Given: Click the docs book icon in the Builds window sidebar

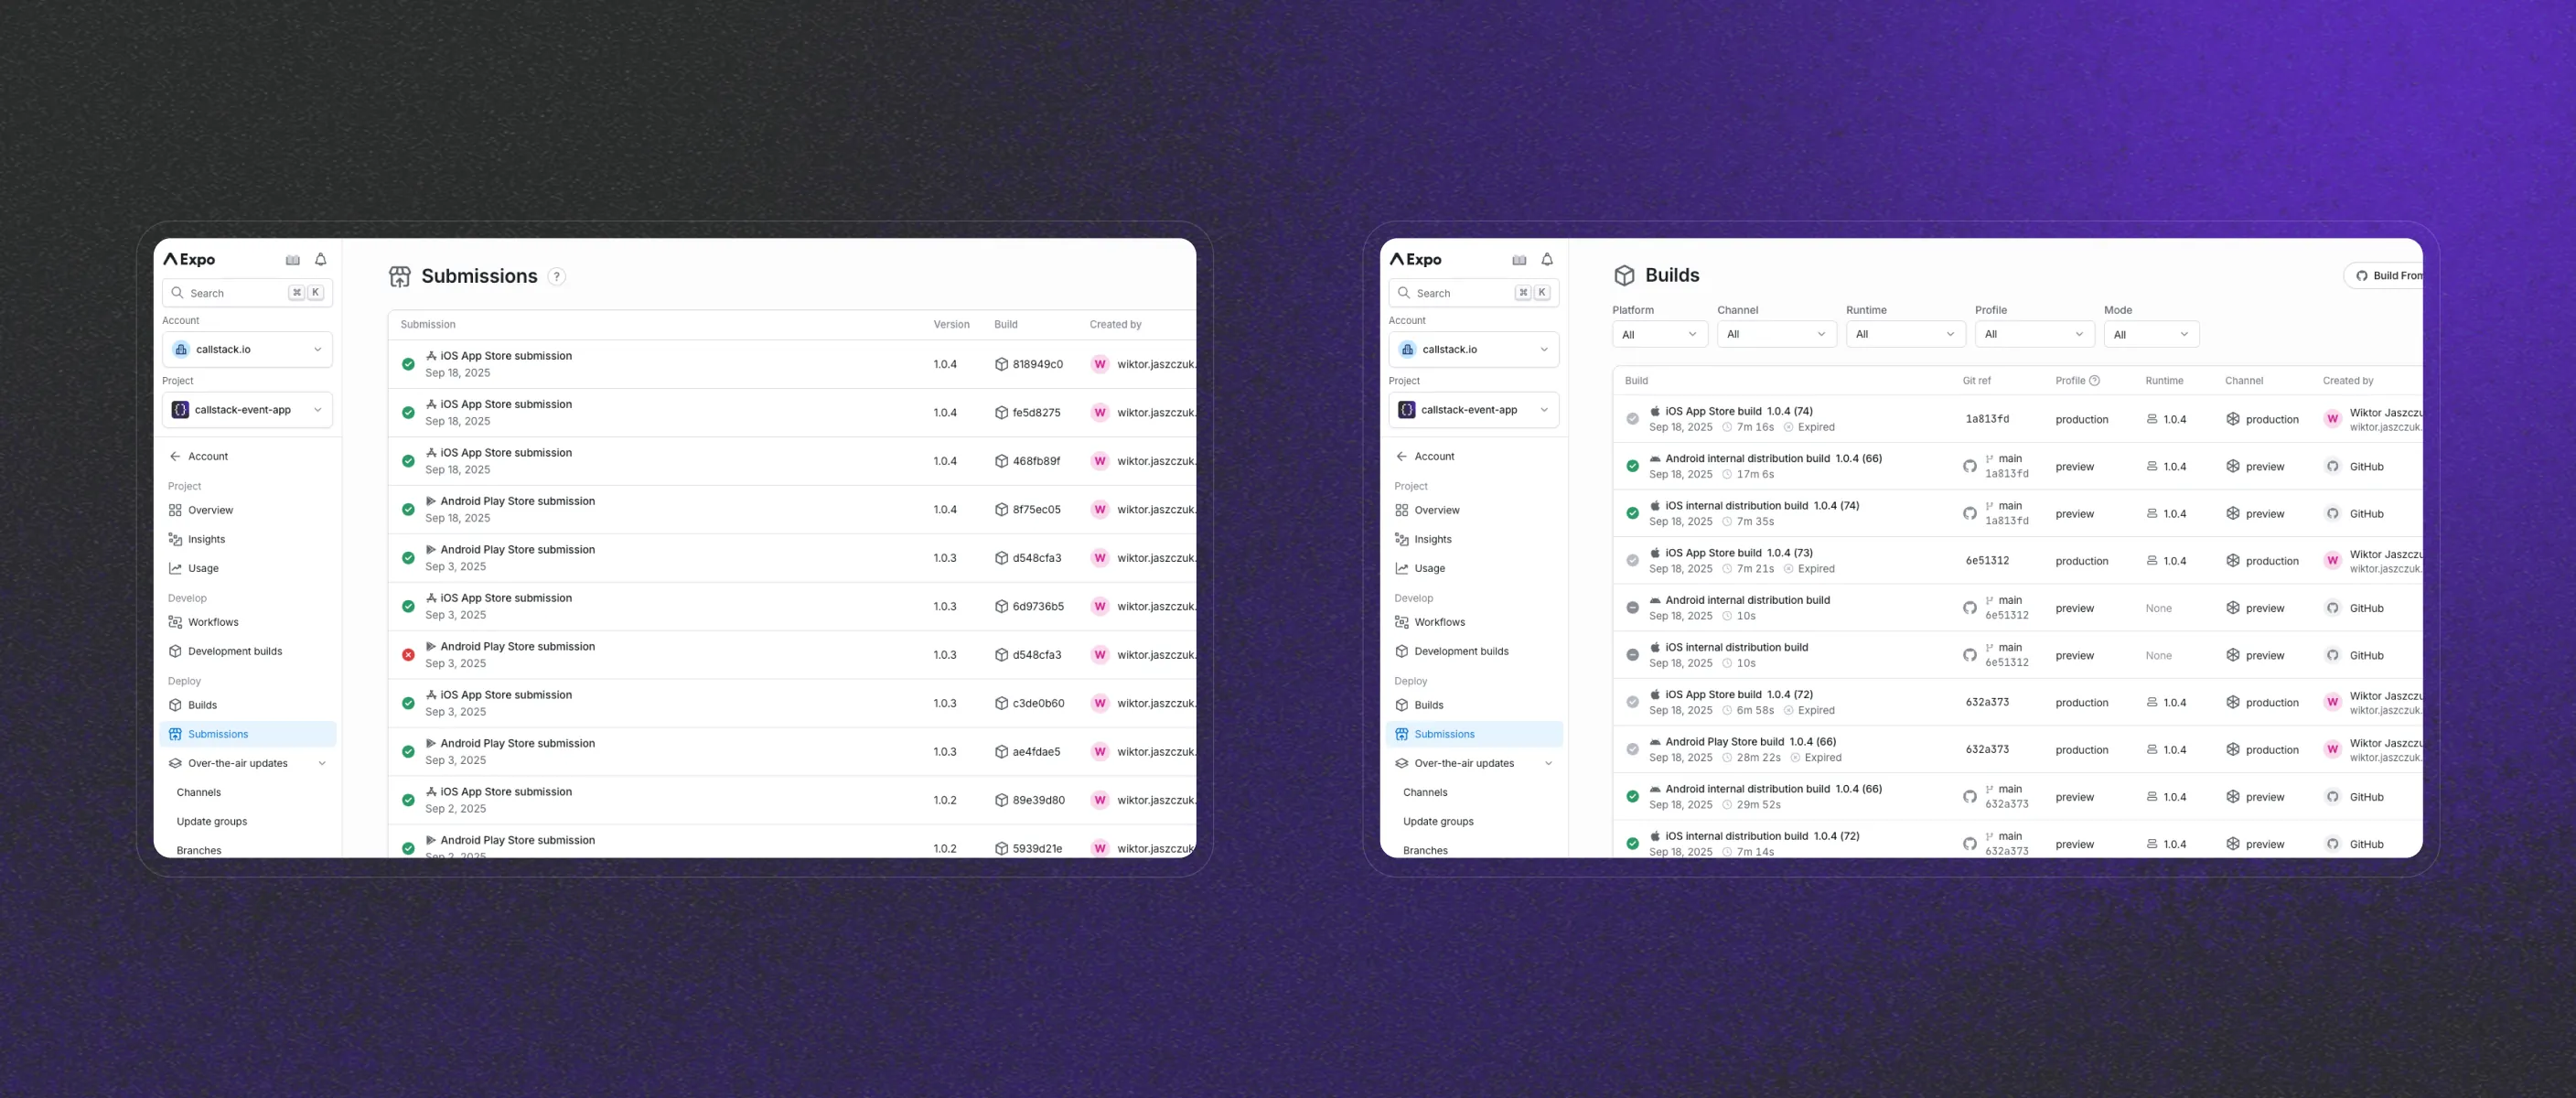Looking at the screenshot, I should pos(1519,260).
